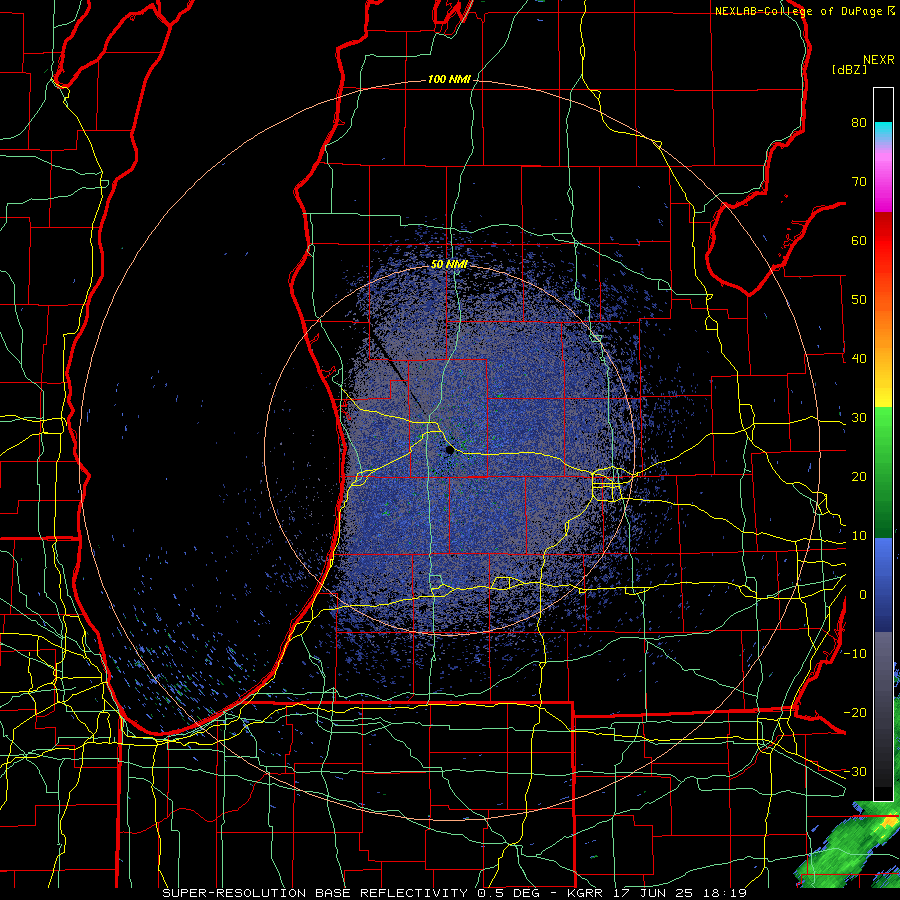900x900 pixels.
Task: Click the 50 value on dBZ scale
Action: [859, 300]
